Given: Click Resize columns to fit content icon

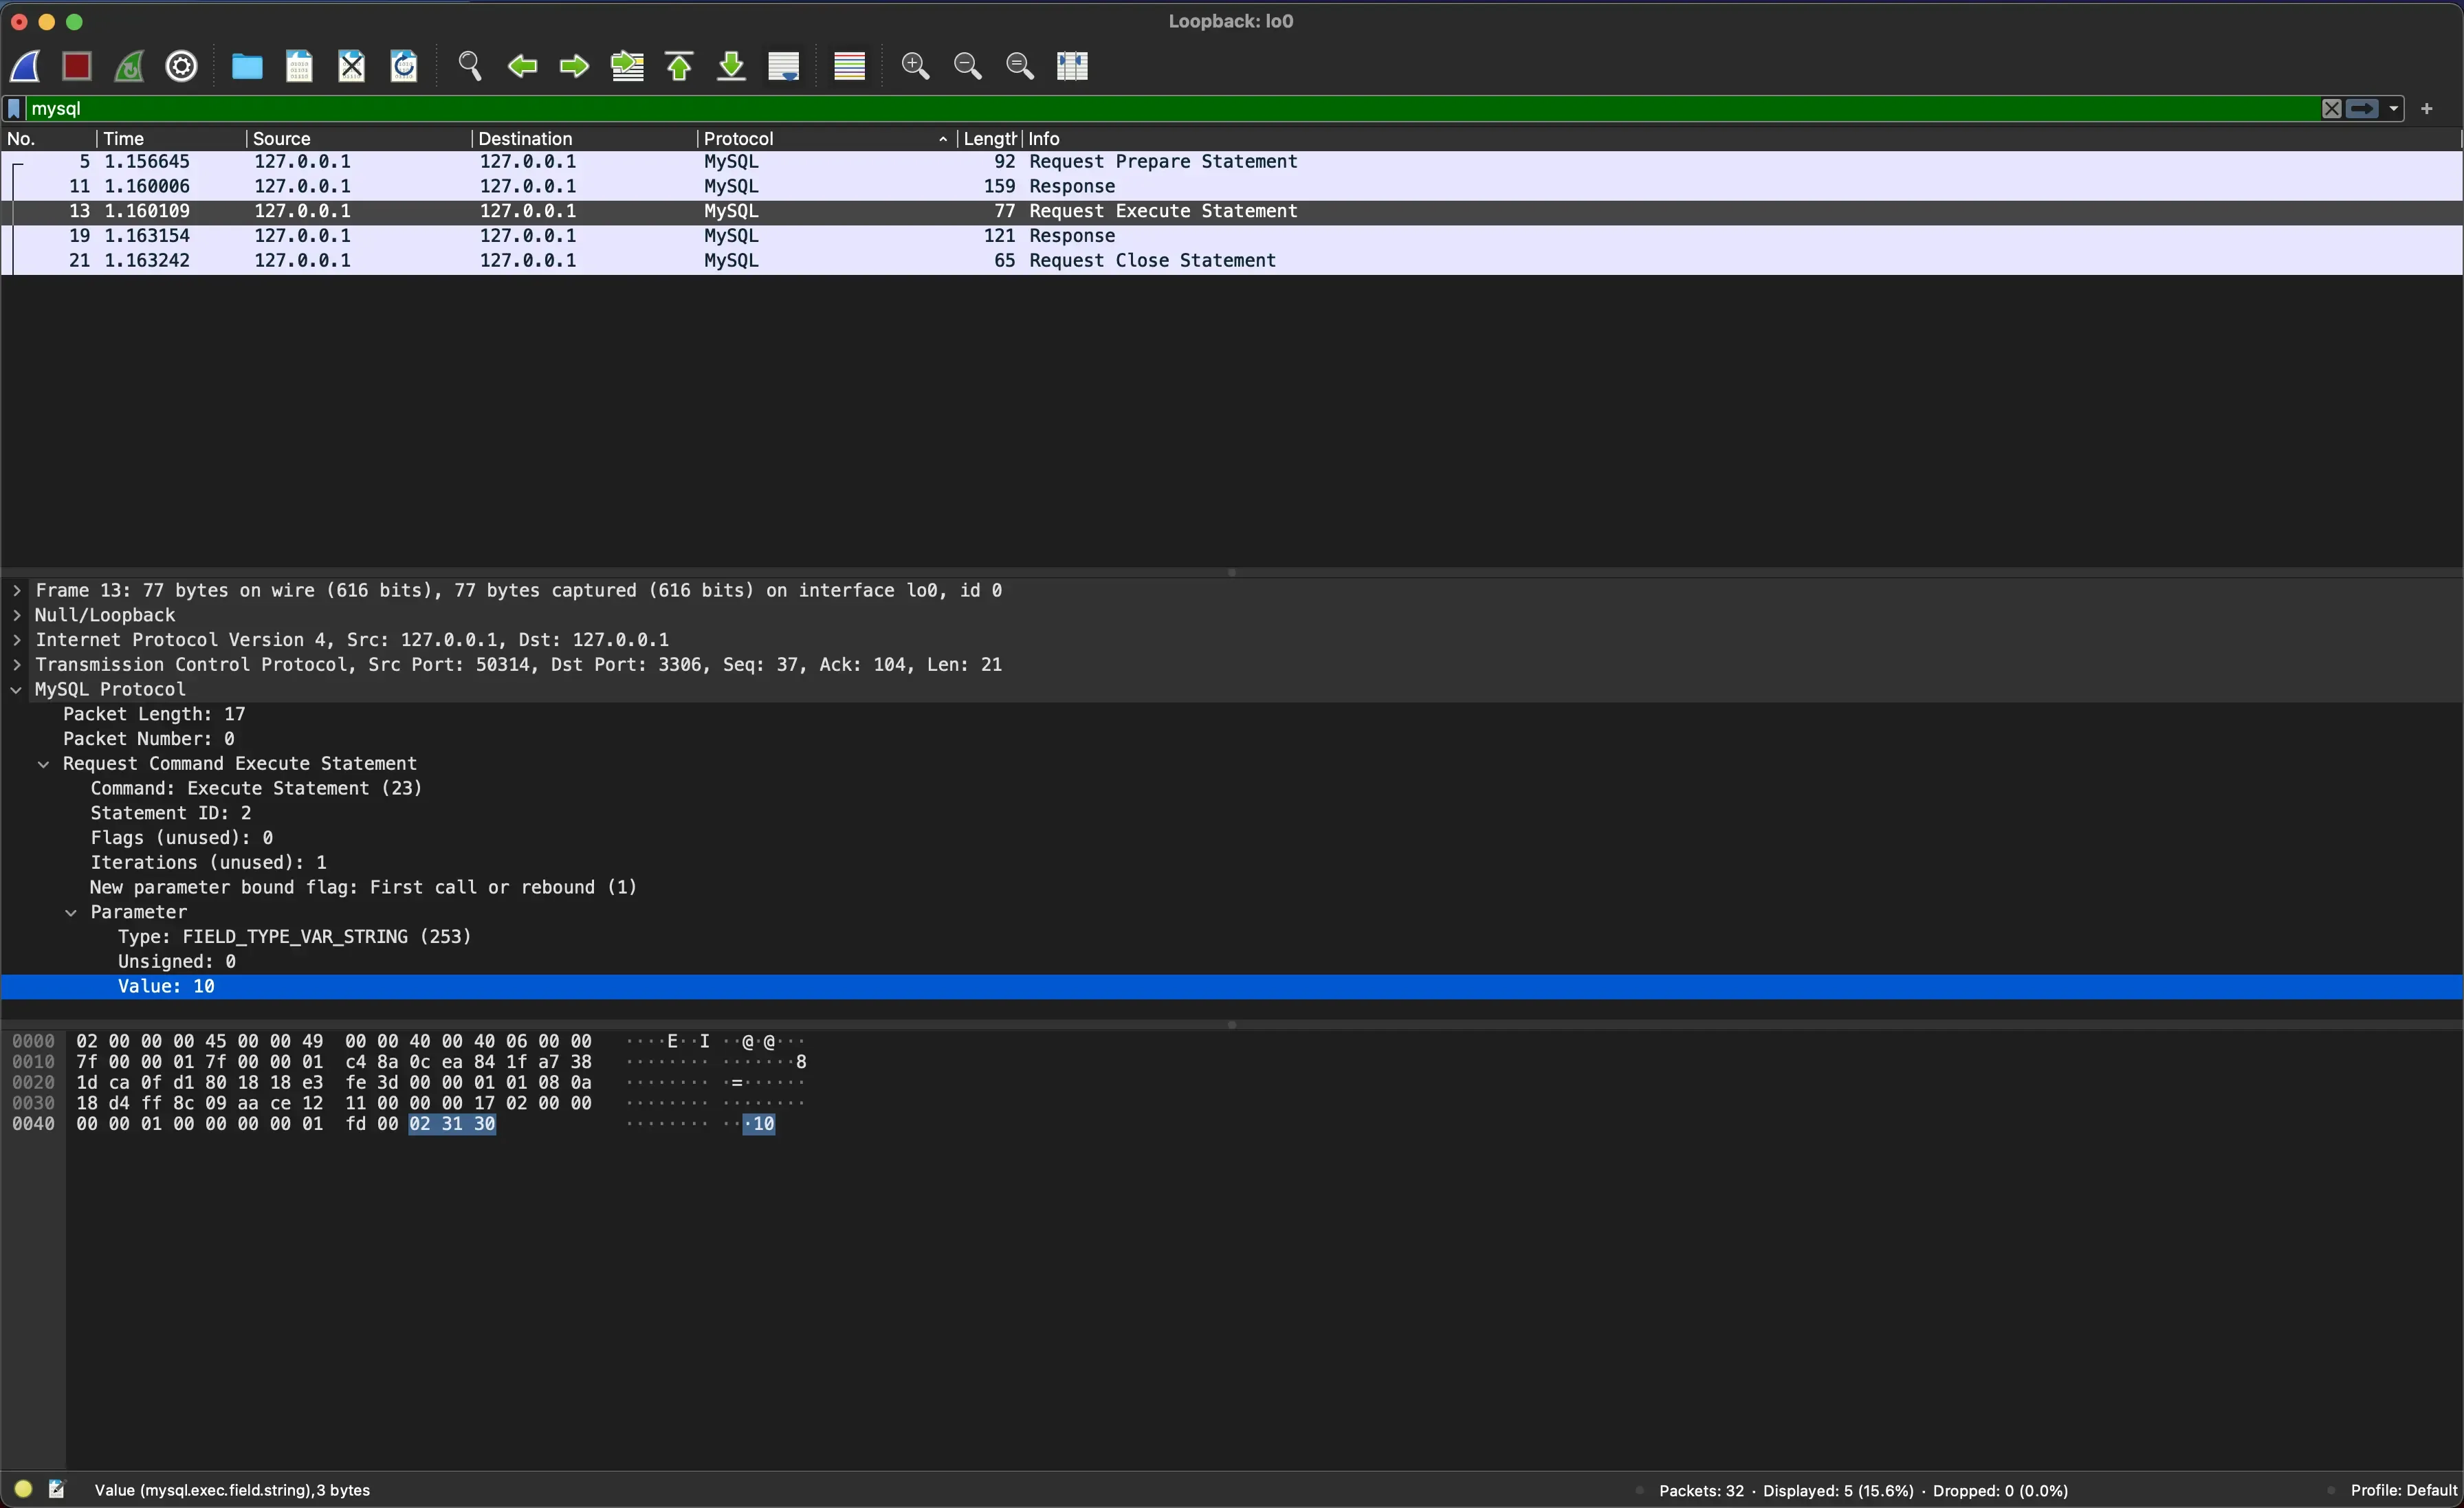Looking at the screenshot, I should click(x=1072, y=66).
